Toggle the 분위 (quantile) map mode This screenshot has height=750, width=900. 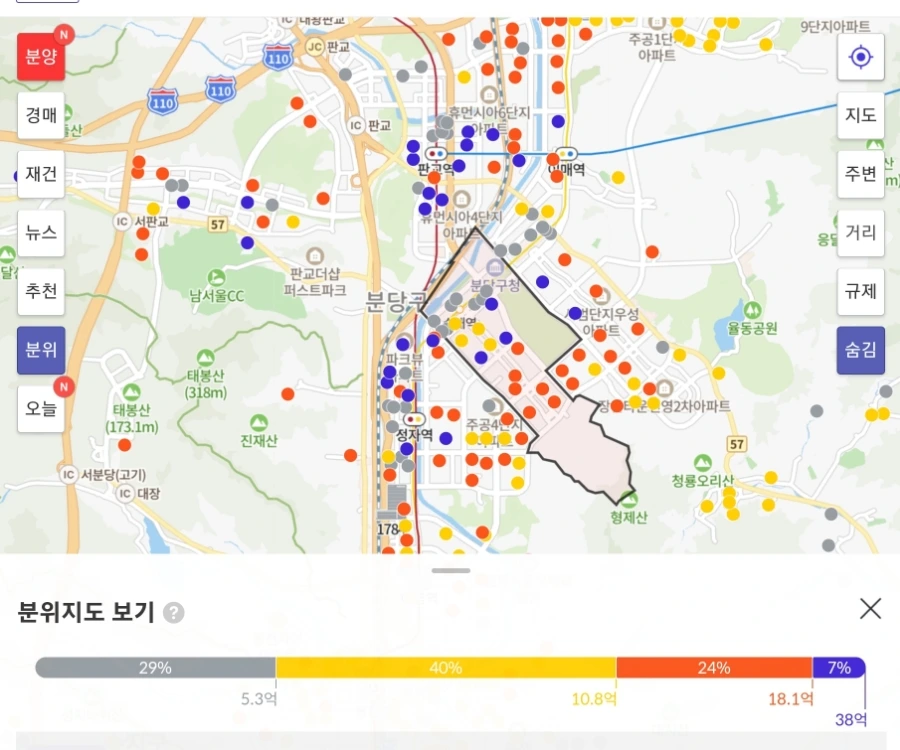[x=41, y=350]
